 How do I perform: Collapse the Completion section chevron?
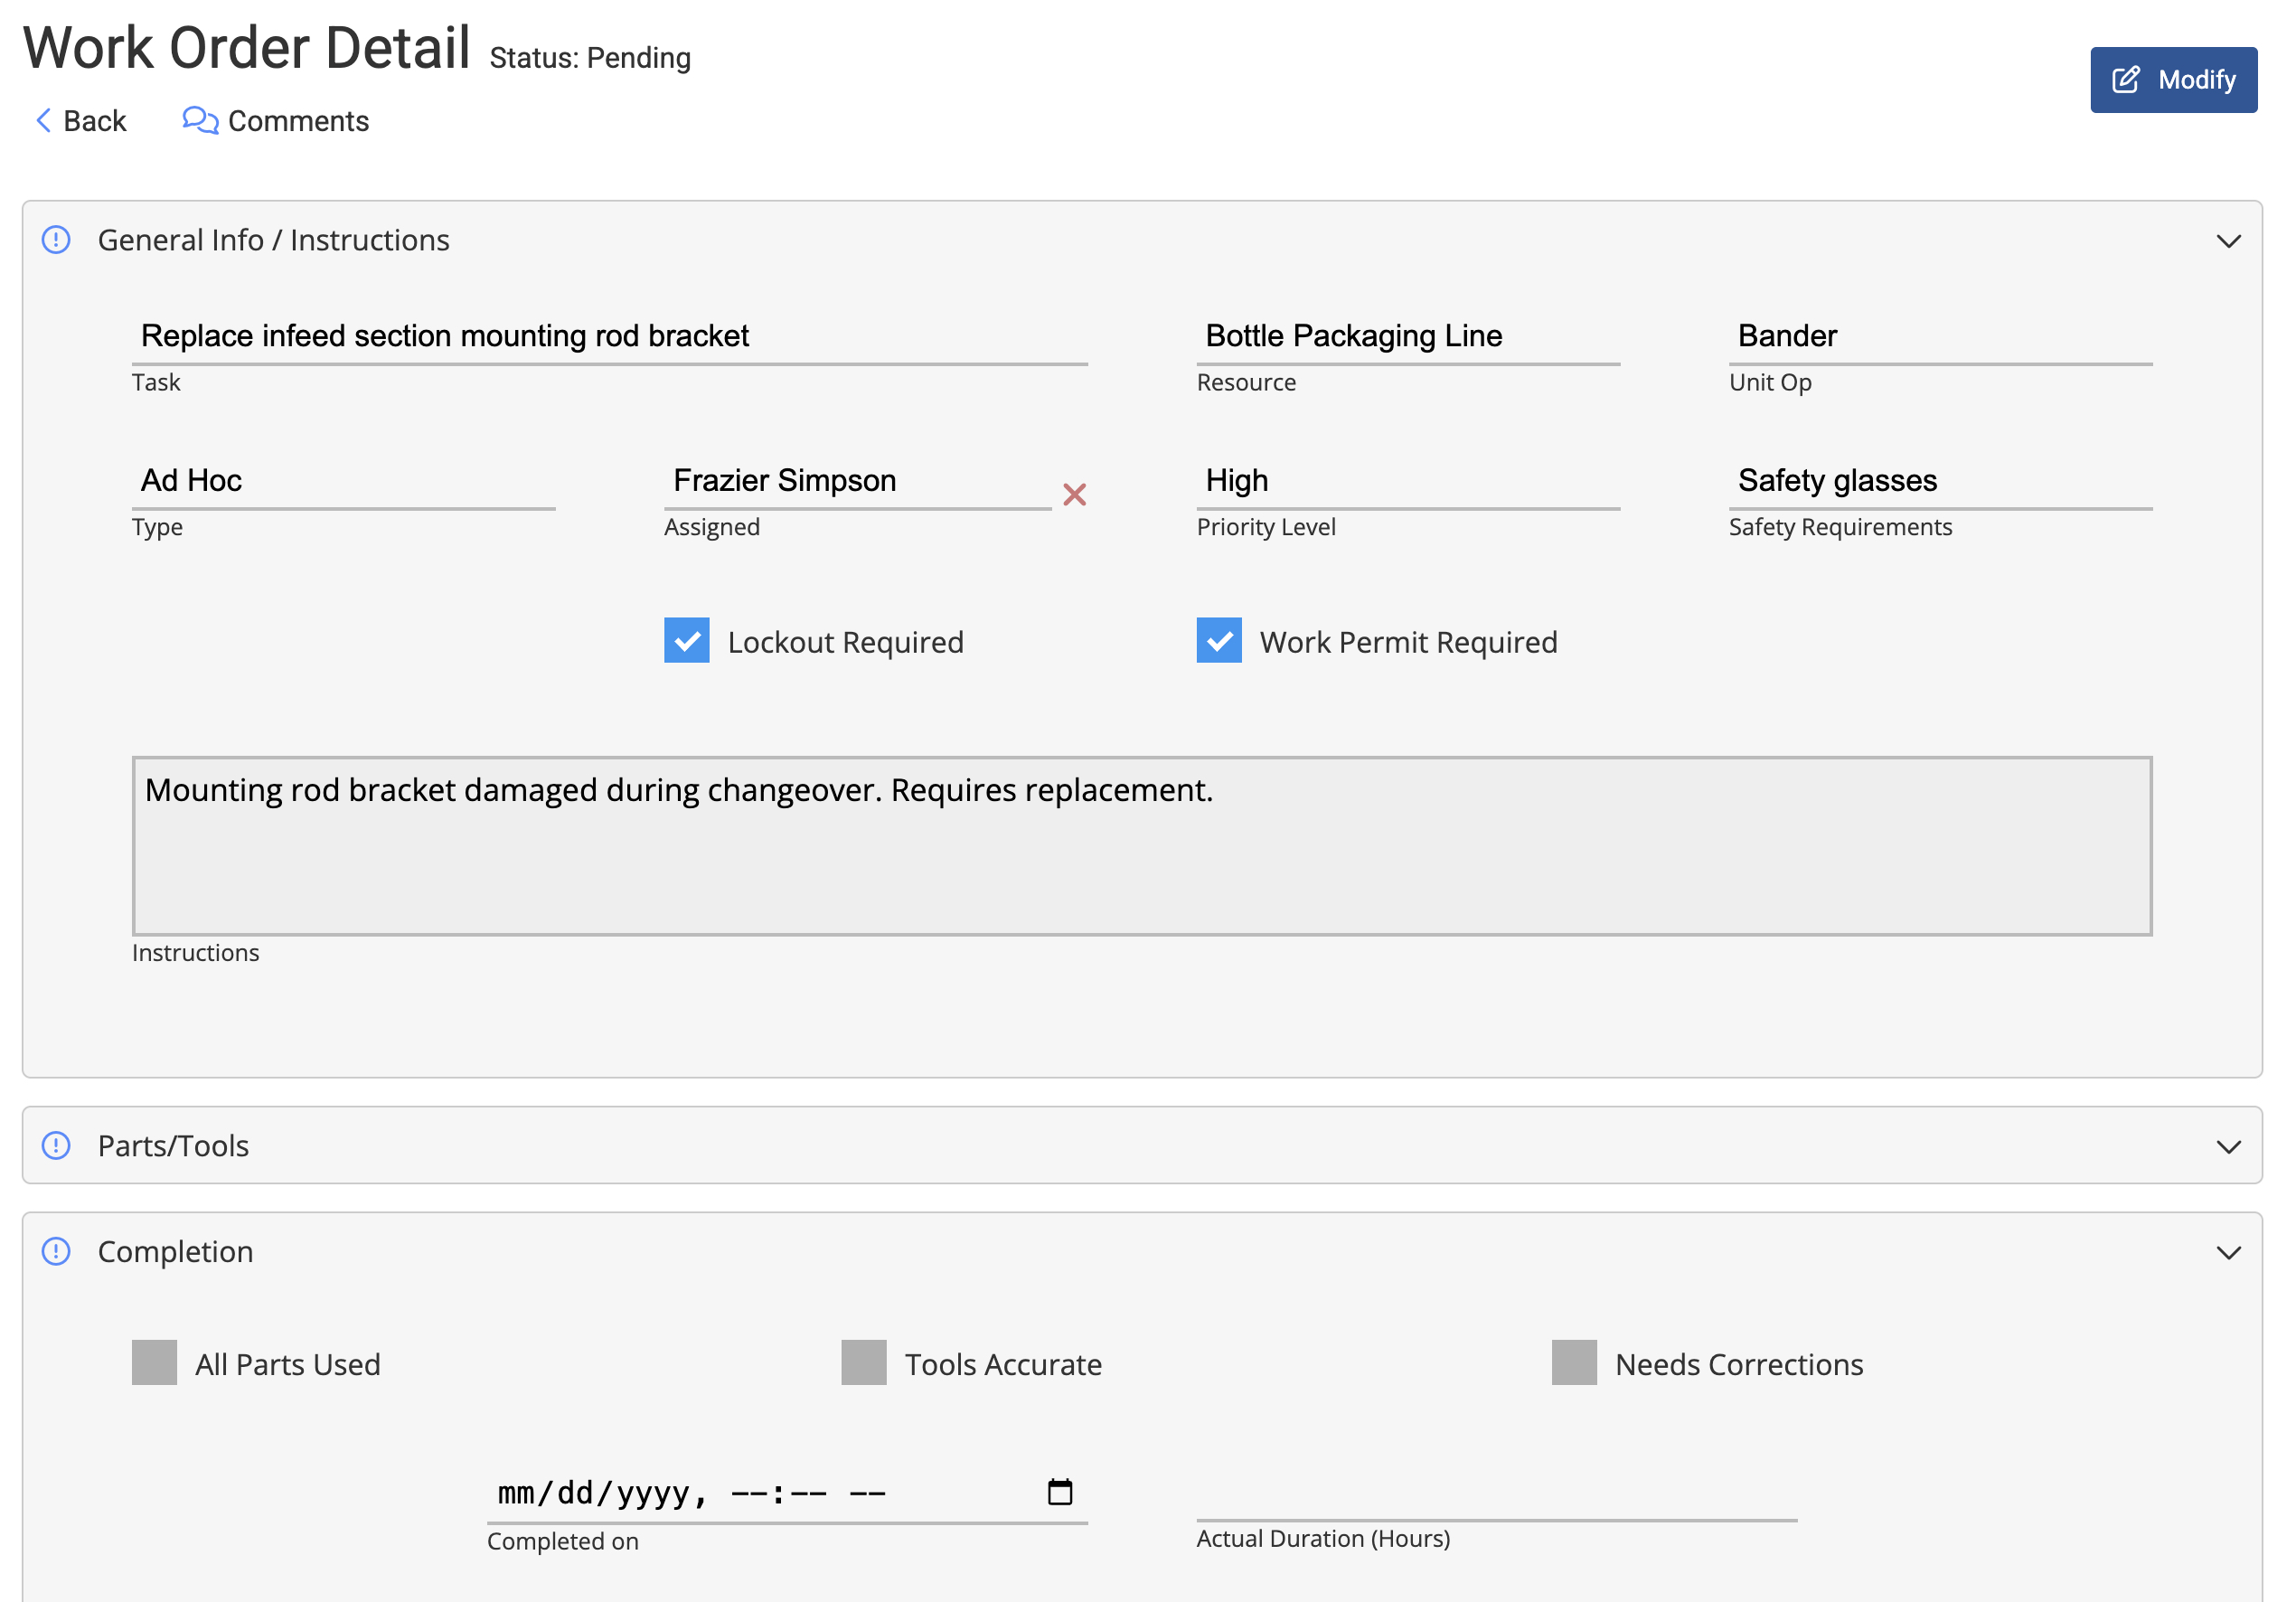pos(2228,1253)
